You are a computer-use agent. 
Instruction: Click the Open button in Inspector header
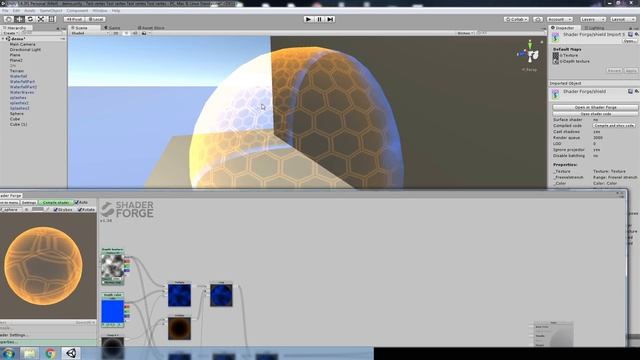[630, 41]
